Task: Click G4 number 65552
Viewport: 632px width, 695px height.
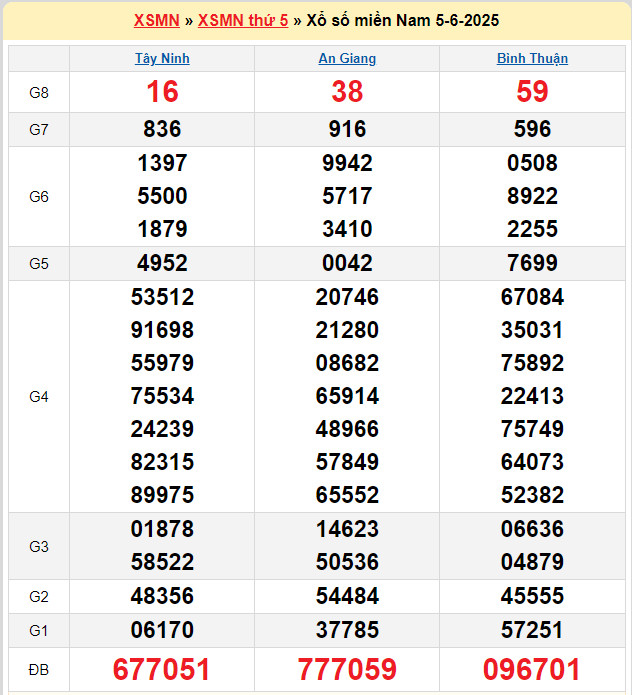Action: (347, 495)
